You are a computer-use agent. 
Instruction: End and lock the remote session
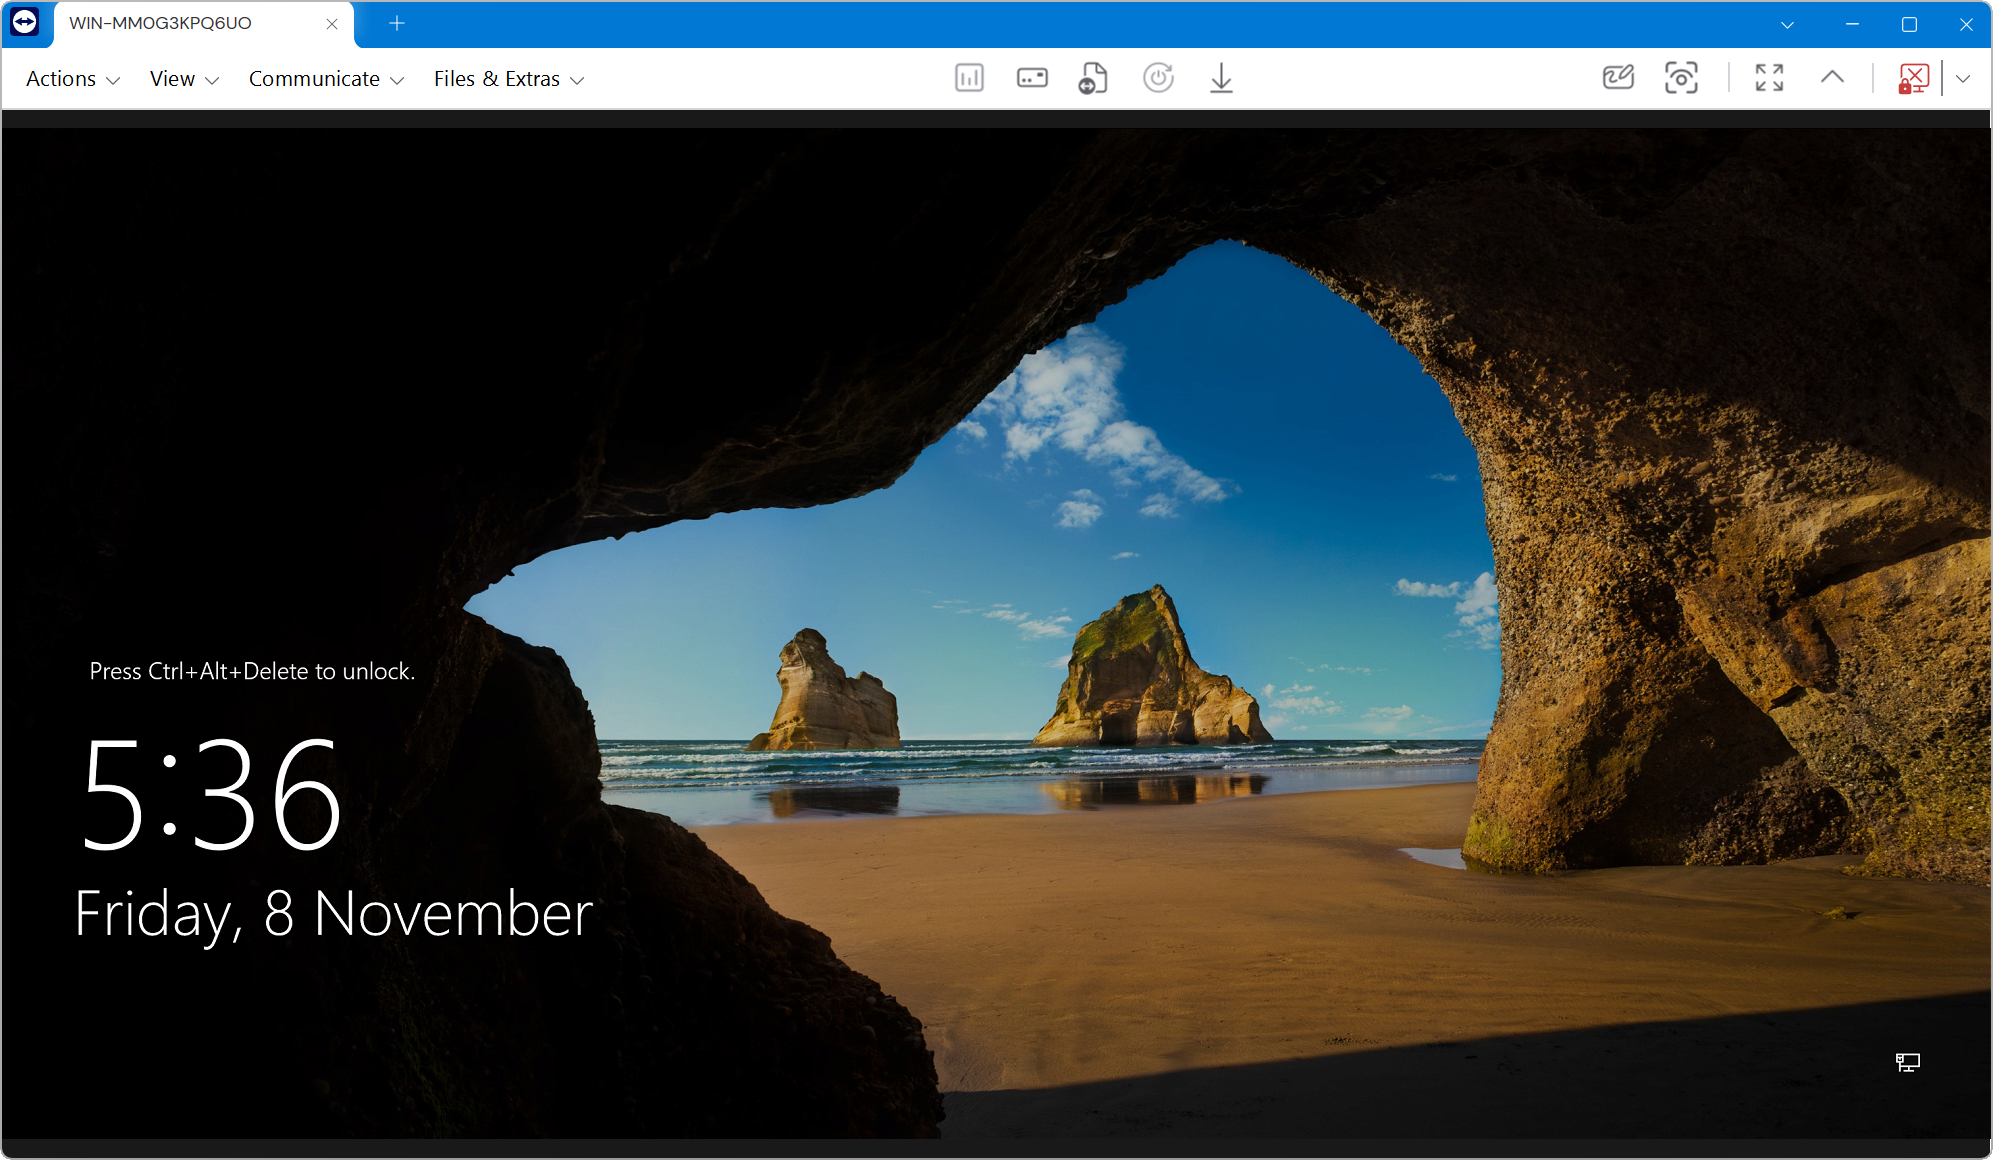pos(1913,78)
